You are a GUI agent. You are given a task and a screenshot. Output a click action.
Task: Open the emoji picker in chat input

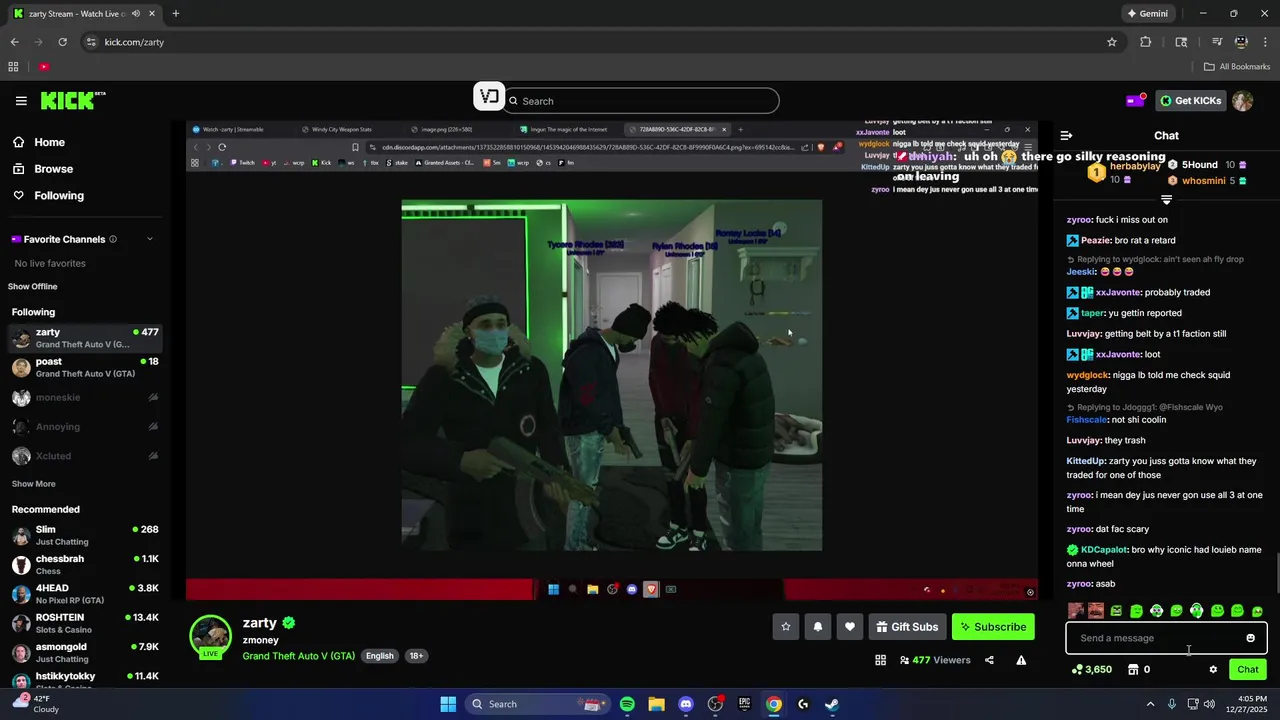pos(1250,638)
